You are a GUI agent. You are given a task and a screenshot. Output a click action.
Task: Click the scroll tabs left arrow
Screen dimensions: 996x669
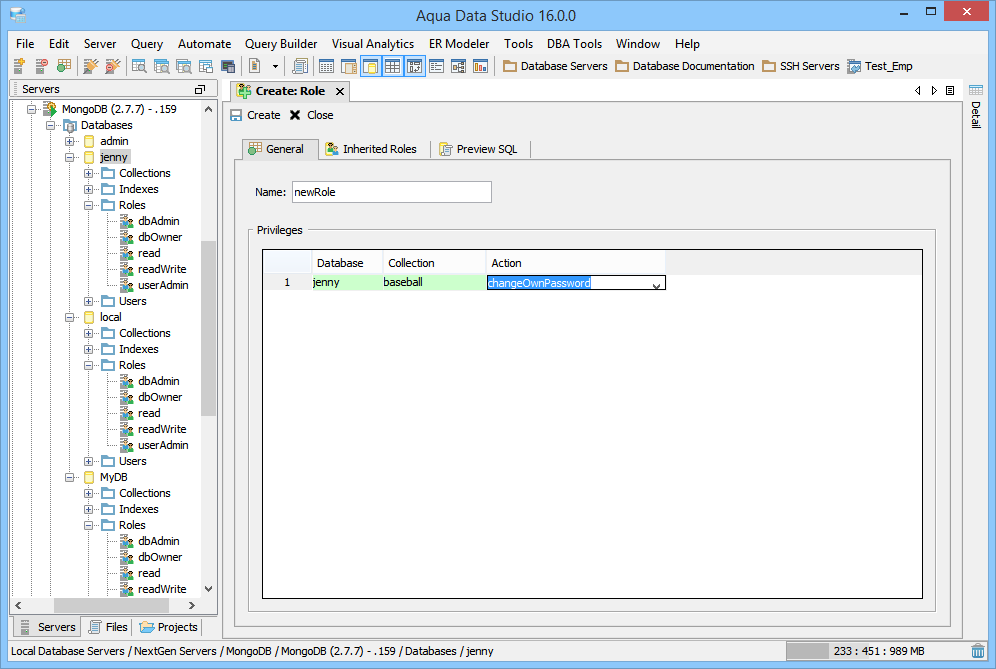pos(917,91)
